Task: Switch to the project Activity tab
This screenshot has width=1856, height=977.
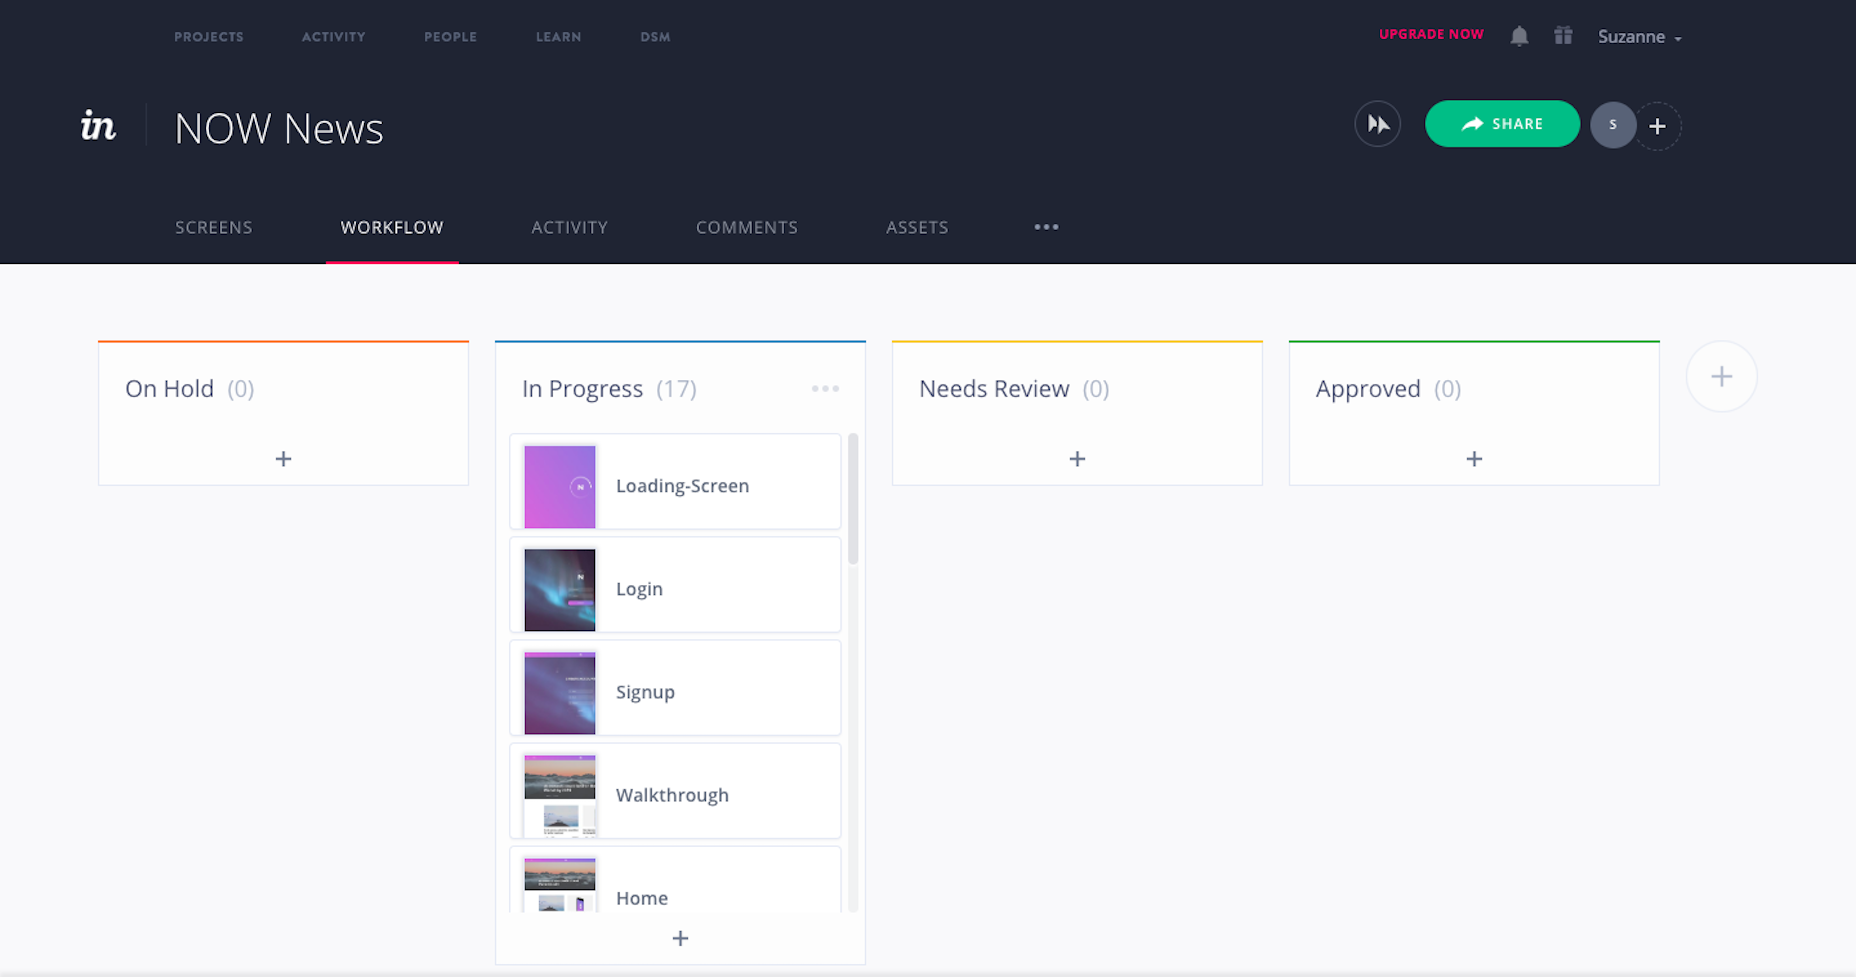Action: click(x=569, y=227)
